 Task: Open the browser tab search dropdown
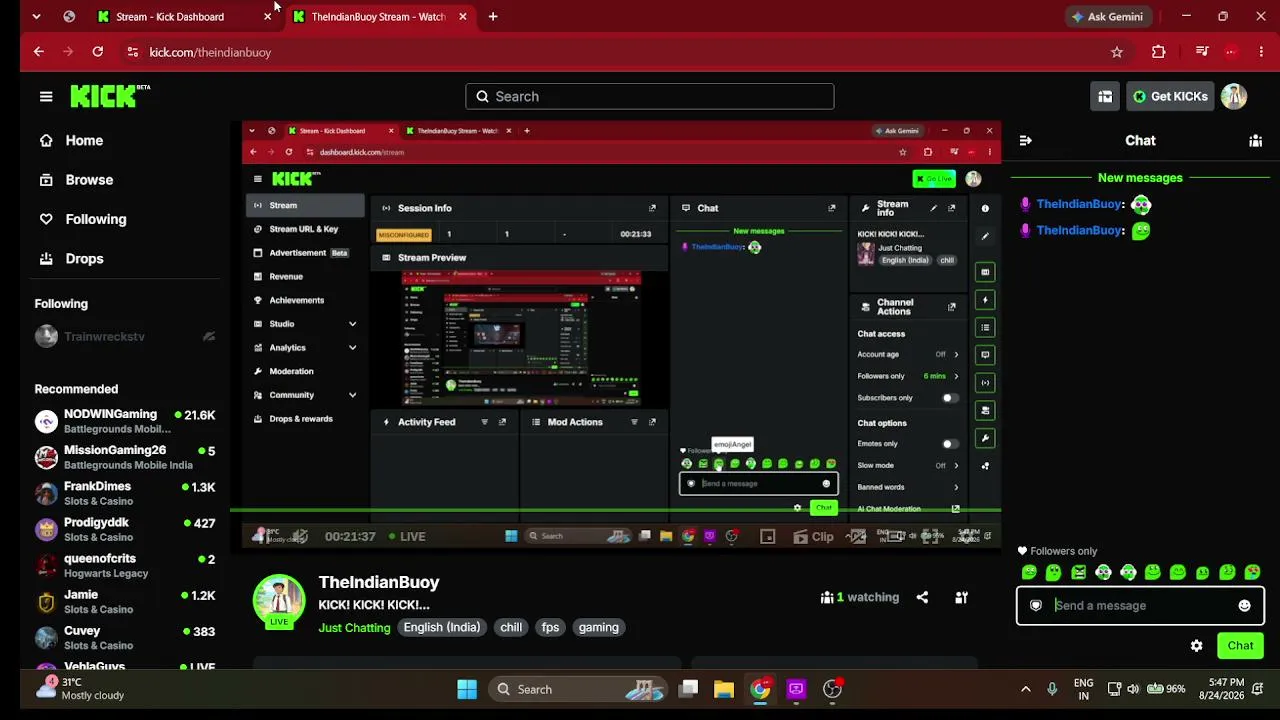[x=36, y=17]
